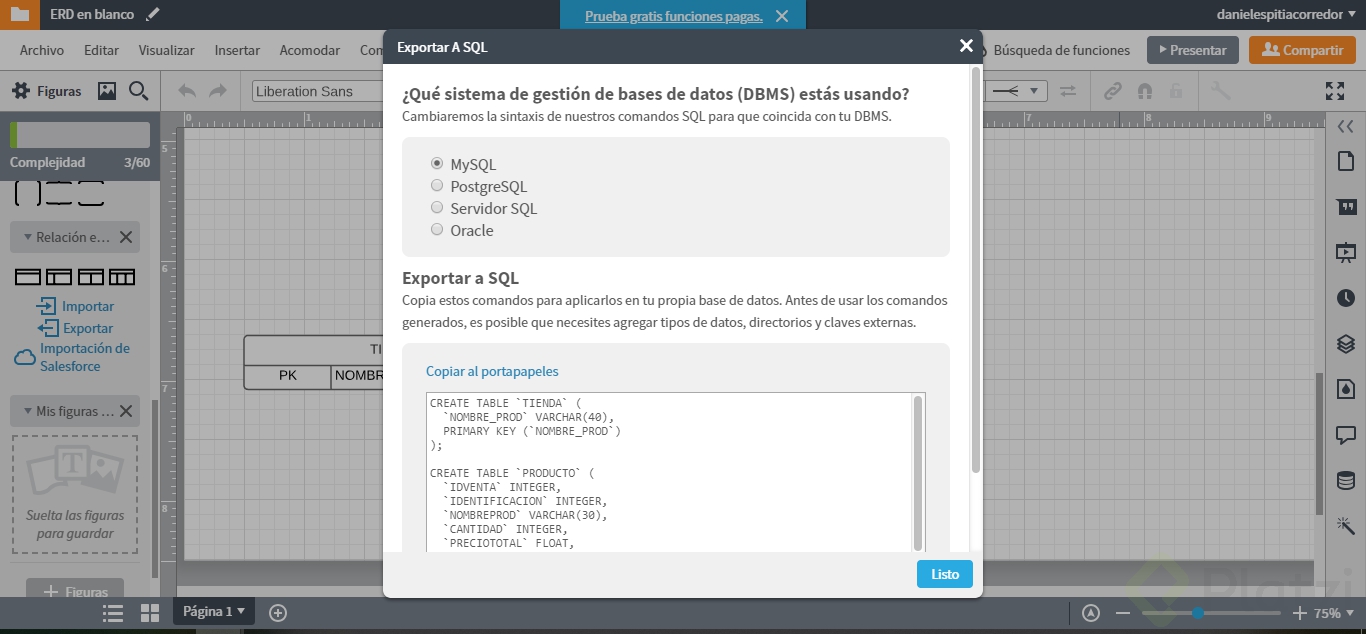Open the image insert icon
The image size is (1366, 634).
(107, 91)
